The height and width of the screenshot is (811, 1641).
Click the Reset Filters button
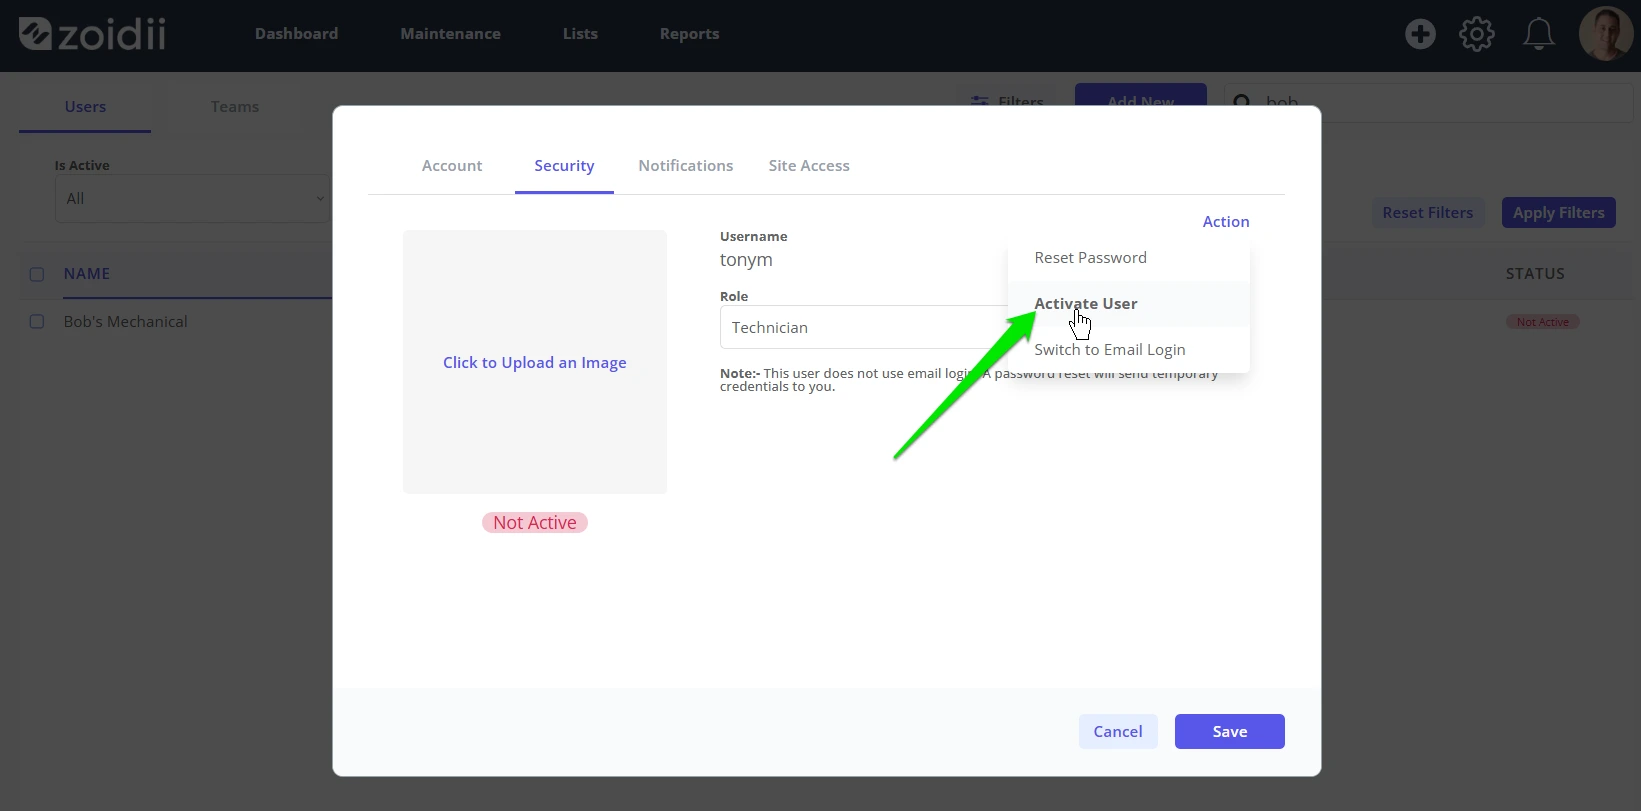tap(1428, 213)
